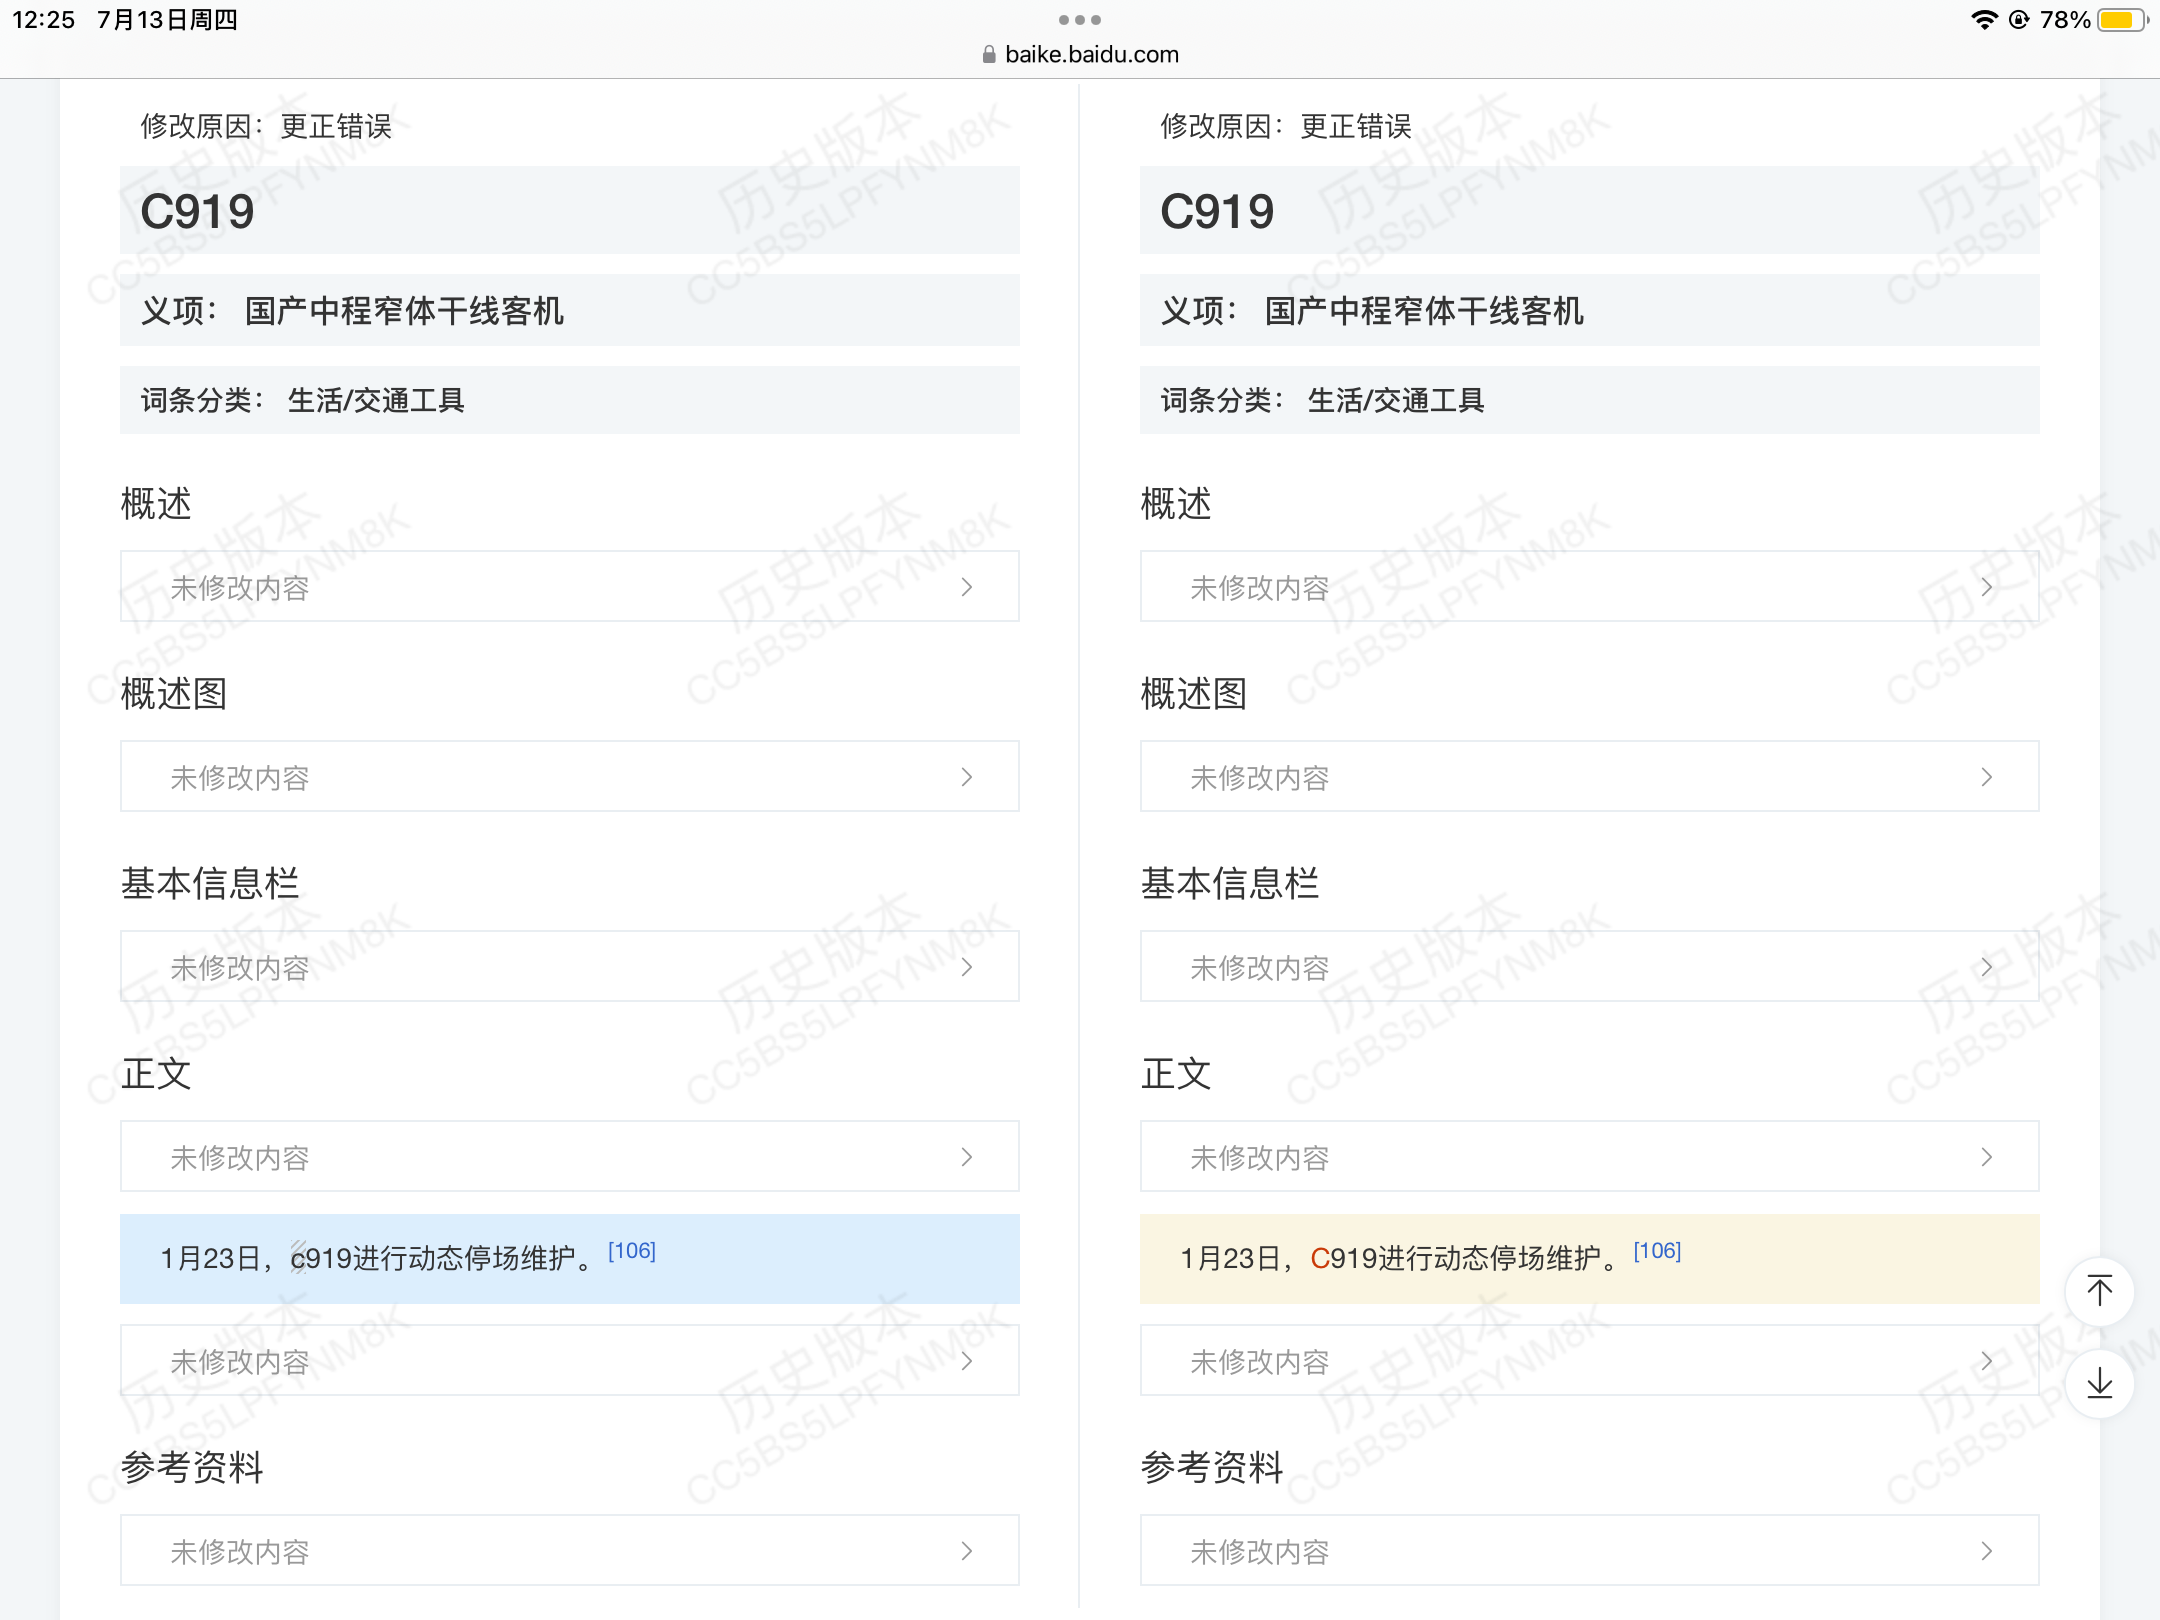2160x1620 pixels.
Task: Tap the scroll-to-bottom arrow button
Action: pyautogui.click(x=2099, y=1383)
